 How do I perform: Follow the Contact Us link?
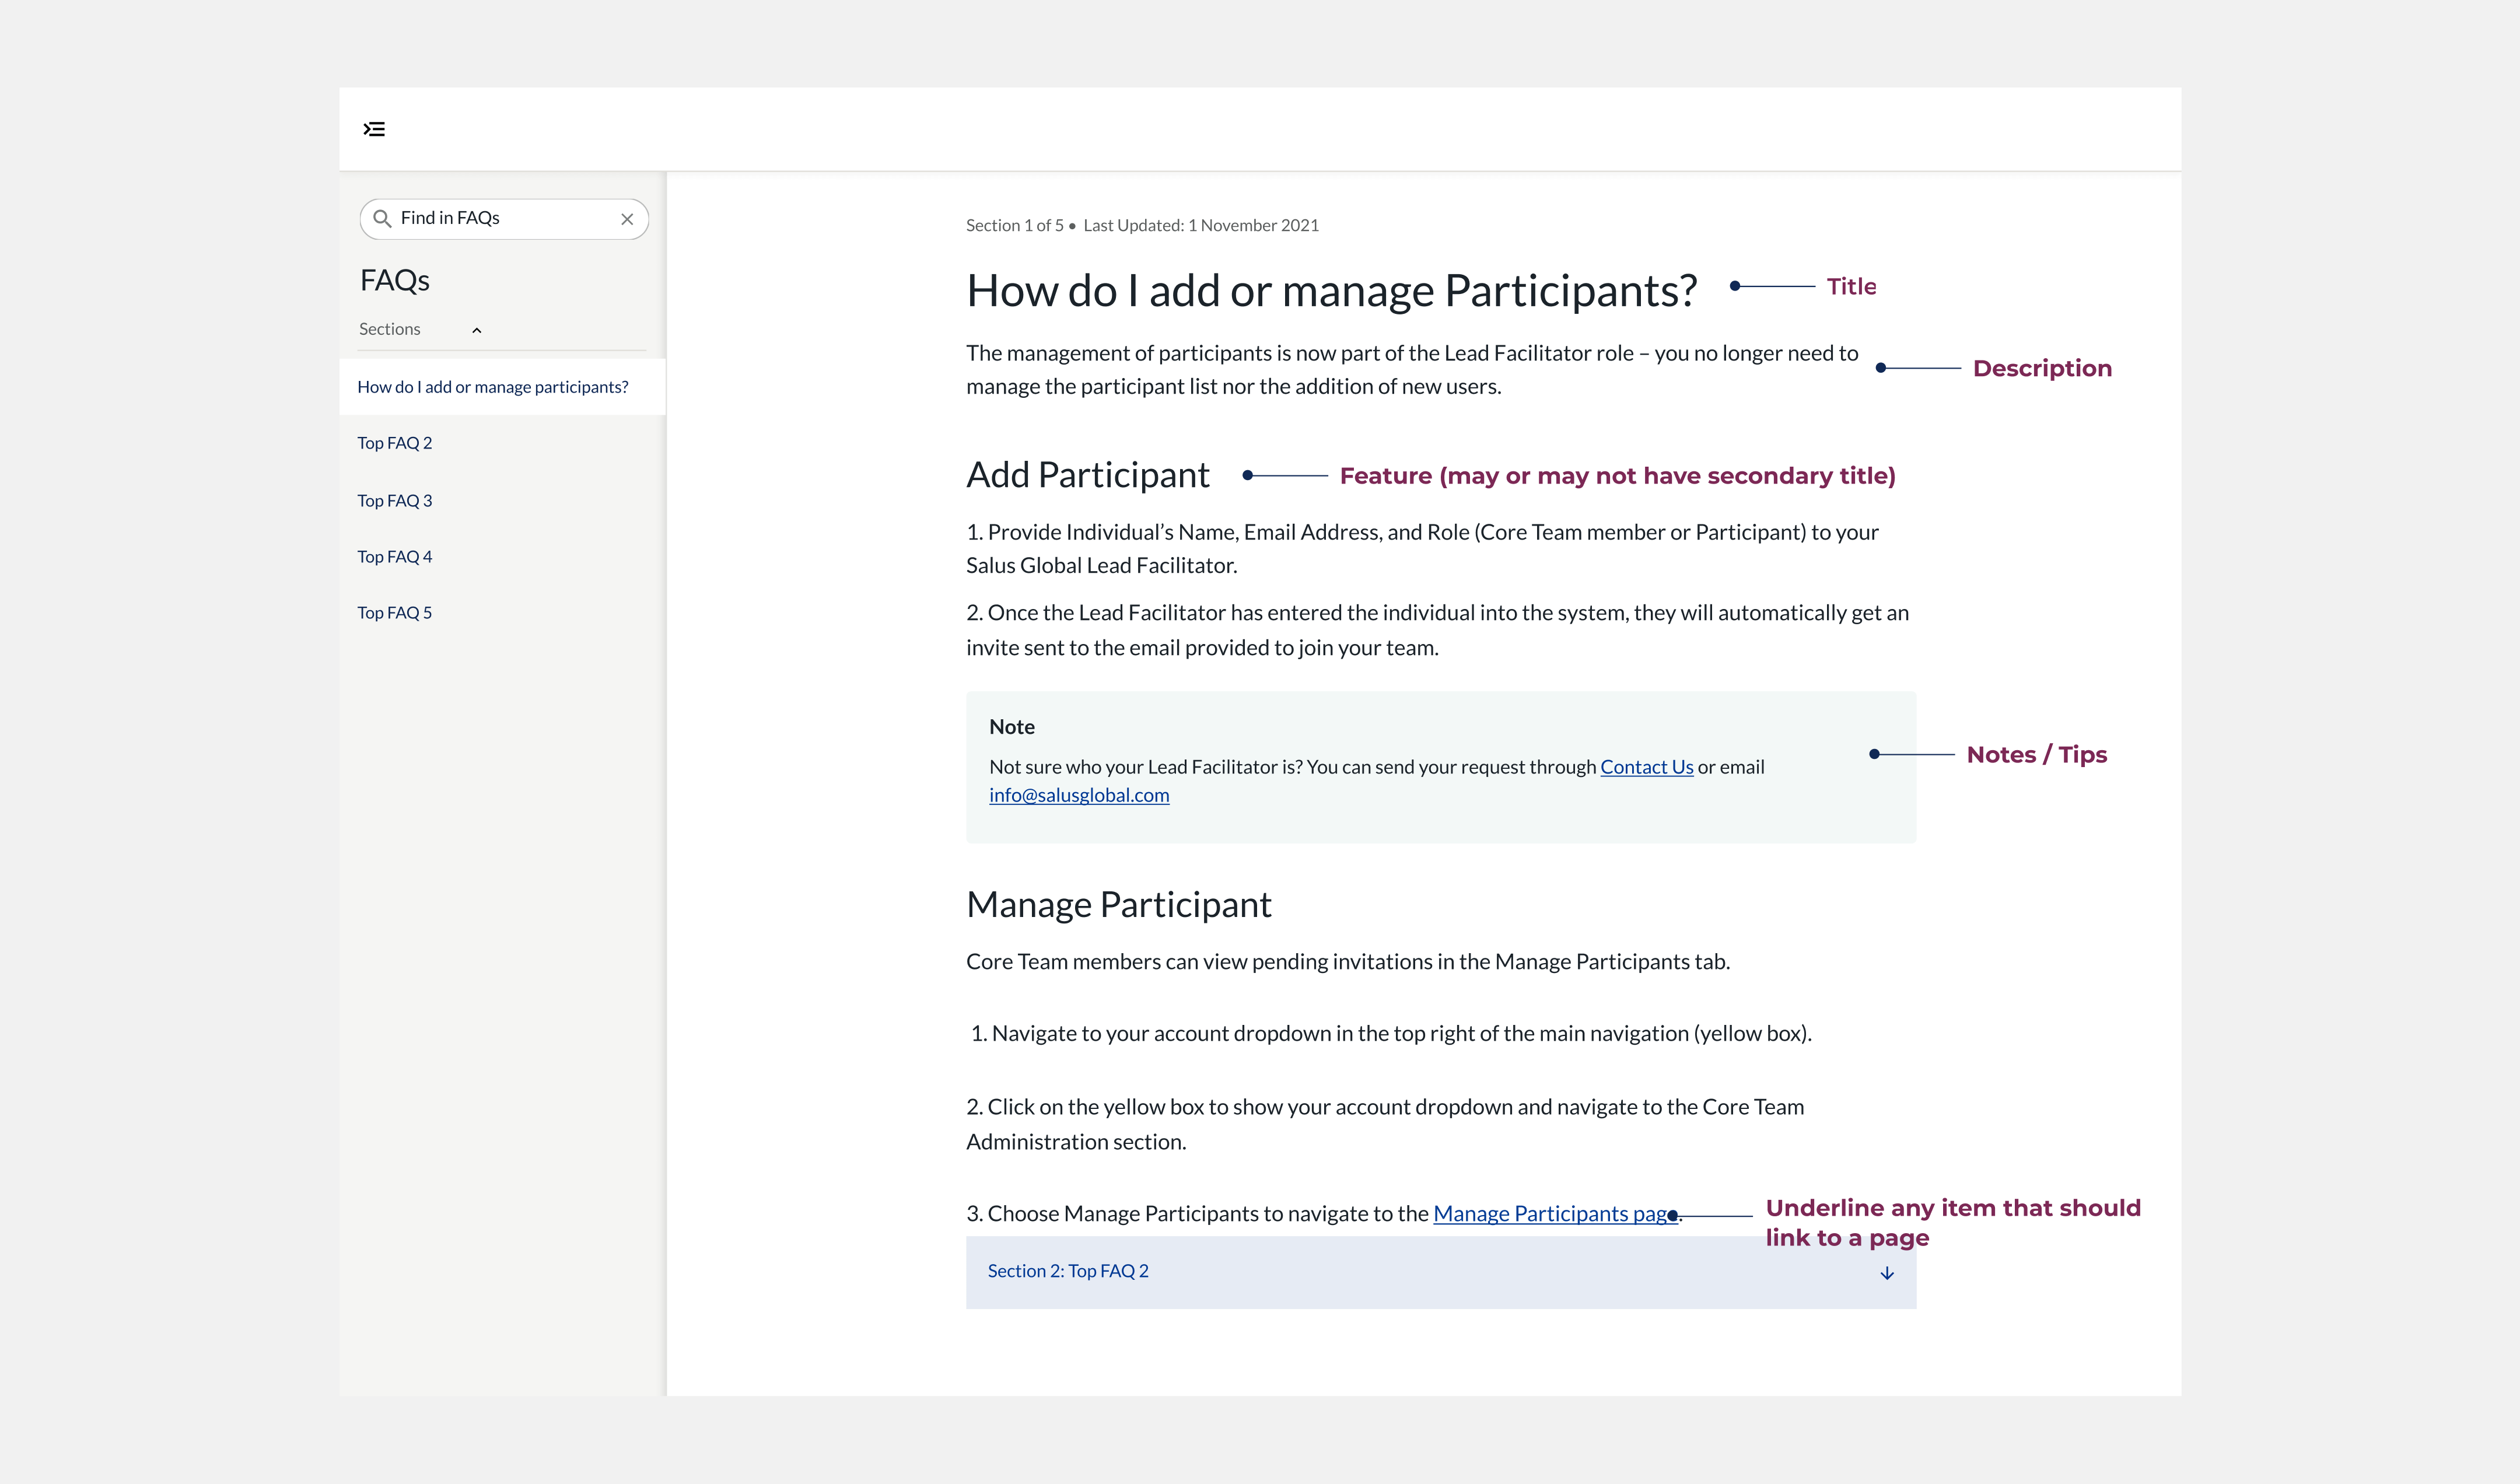click(1646, 767)
